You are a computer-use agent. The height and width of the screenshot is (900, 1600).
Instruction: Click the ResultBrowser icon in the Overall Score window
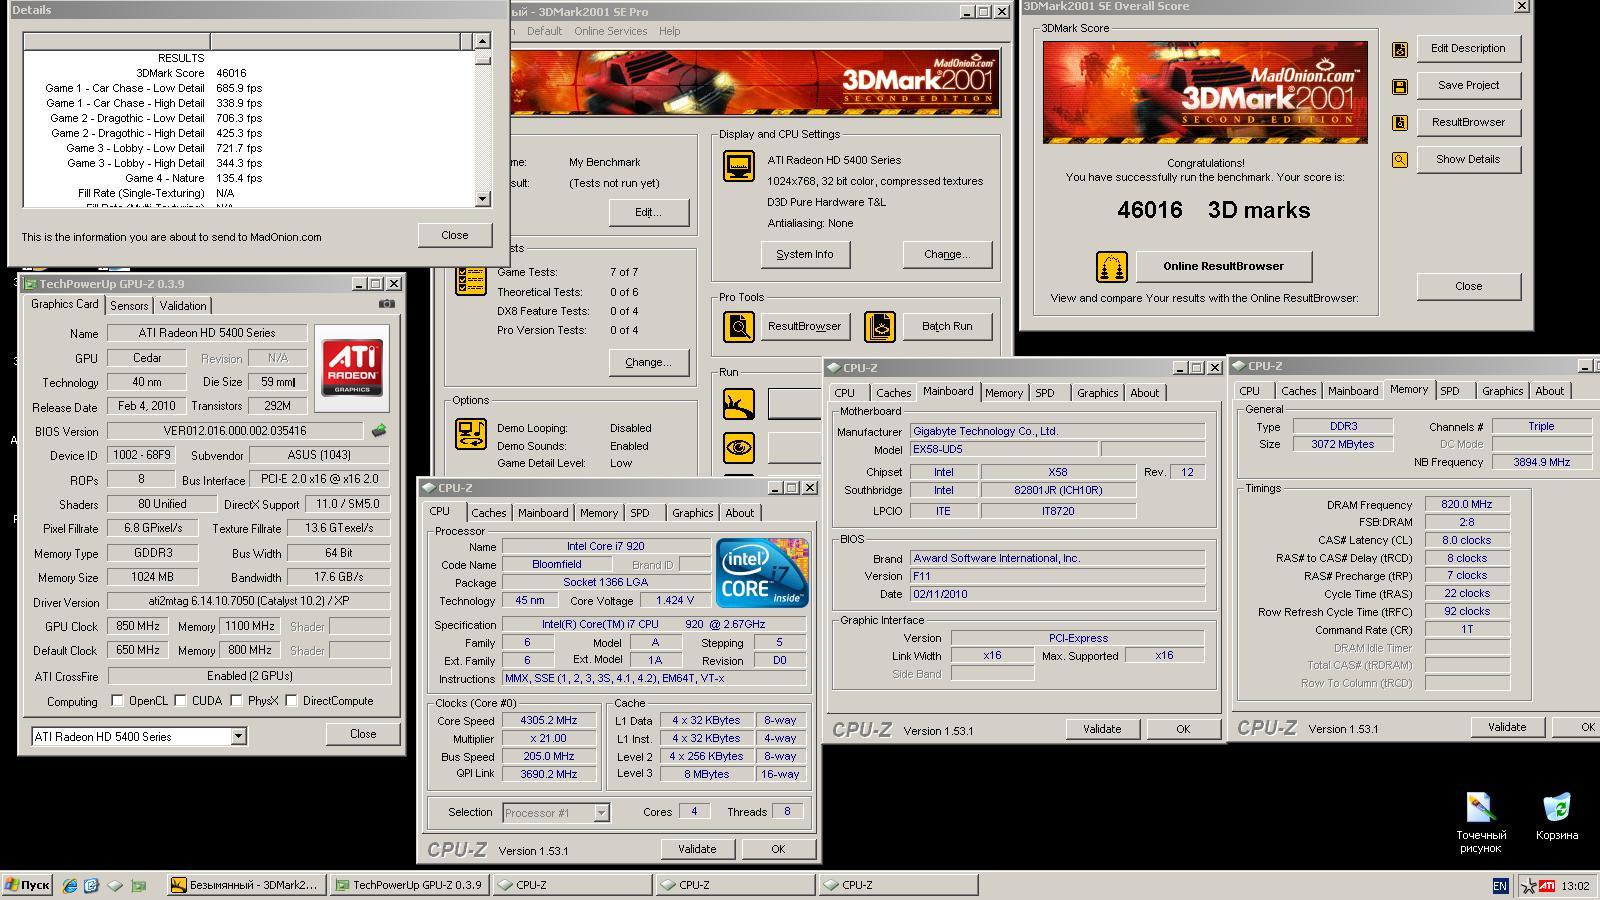coord(1400,123)
